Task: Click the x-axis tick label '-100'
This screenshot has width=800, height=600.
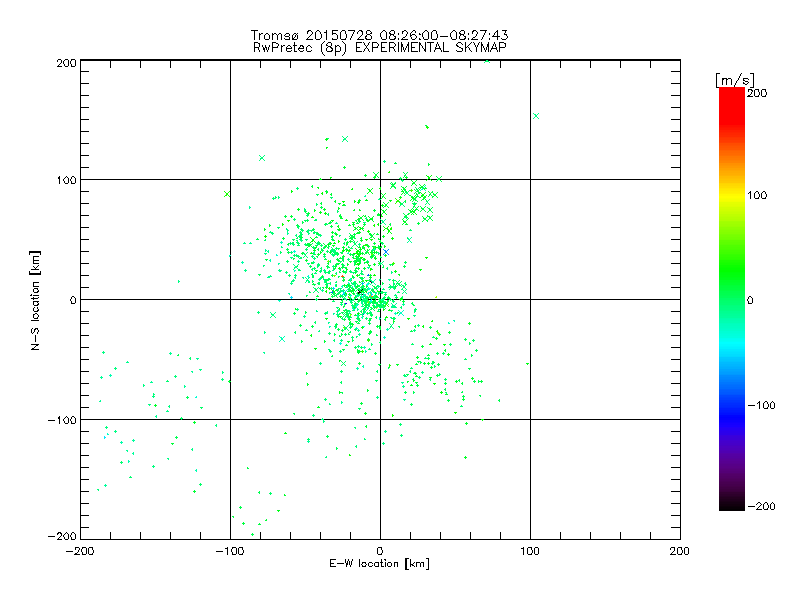Action: coord(230,551)
